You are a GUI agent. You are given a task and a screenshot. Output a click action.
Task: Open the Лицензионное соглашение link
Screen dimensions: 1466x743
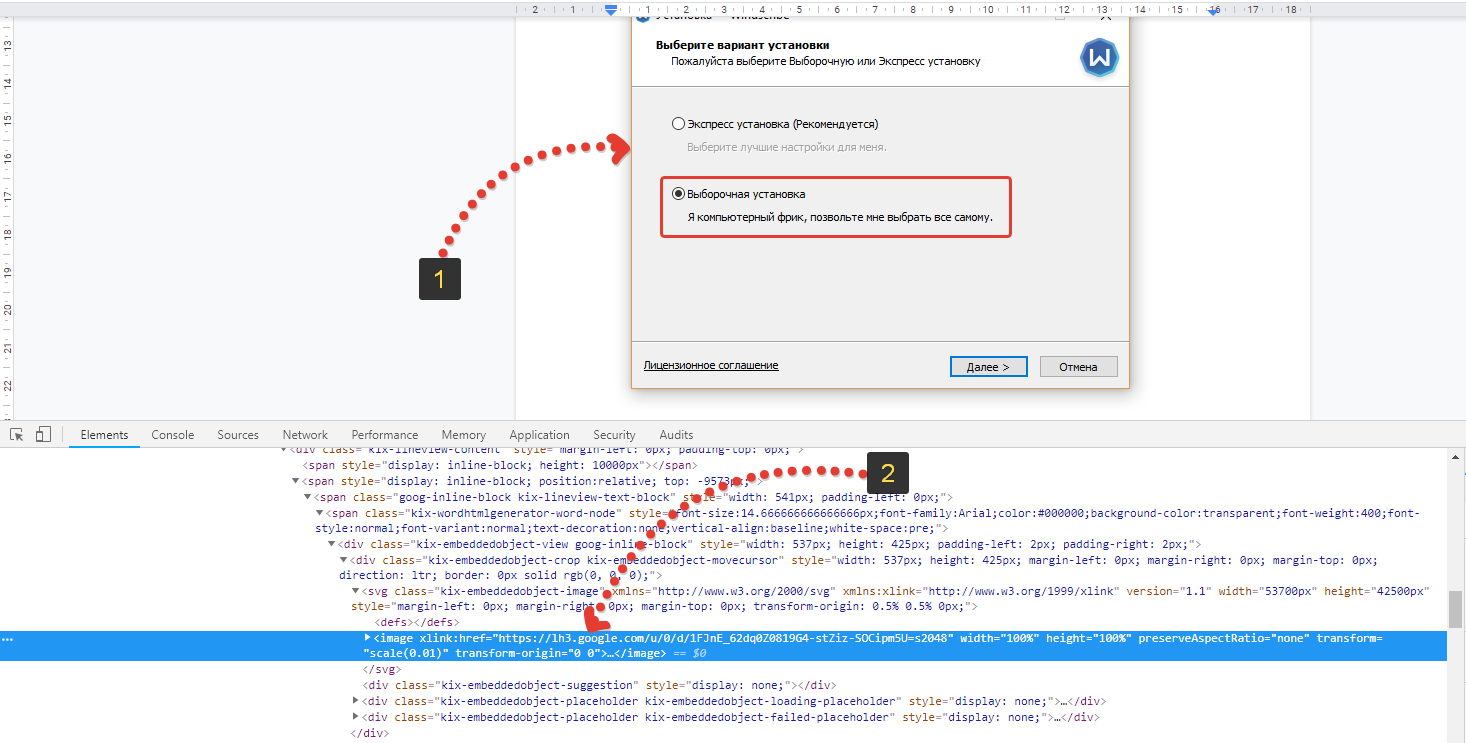711,366
